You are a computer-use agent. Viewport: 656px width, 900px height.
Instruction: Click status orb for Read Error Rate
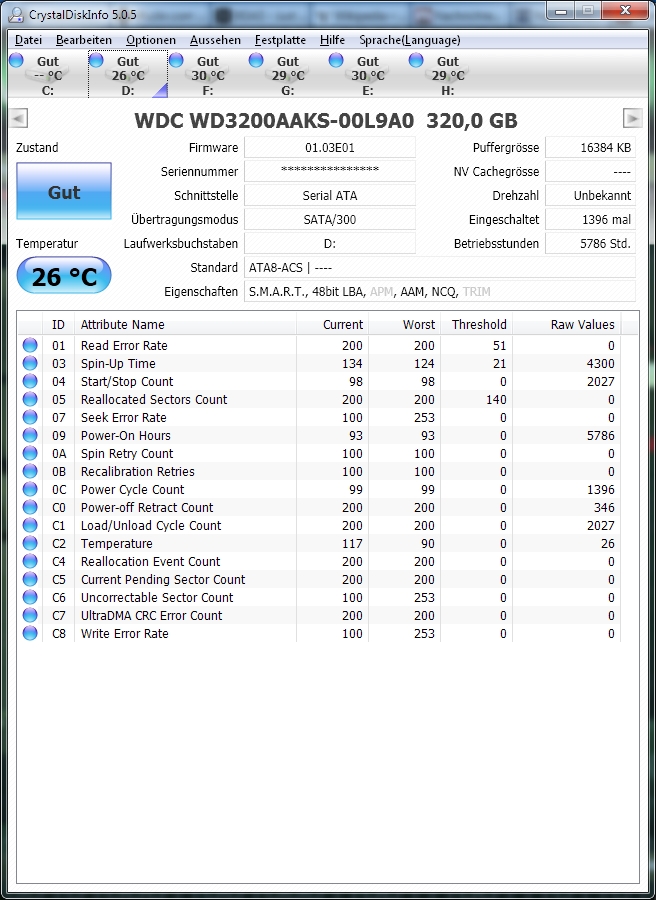point(30,345)
